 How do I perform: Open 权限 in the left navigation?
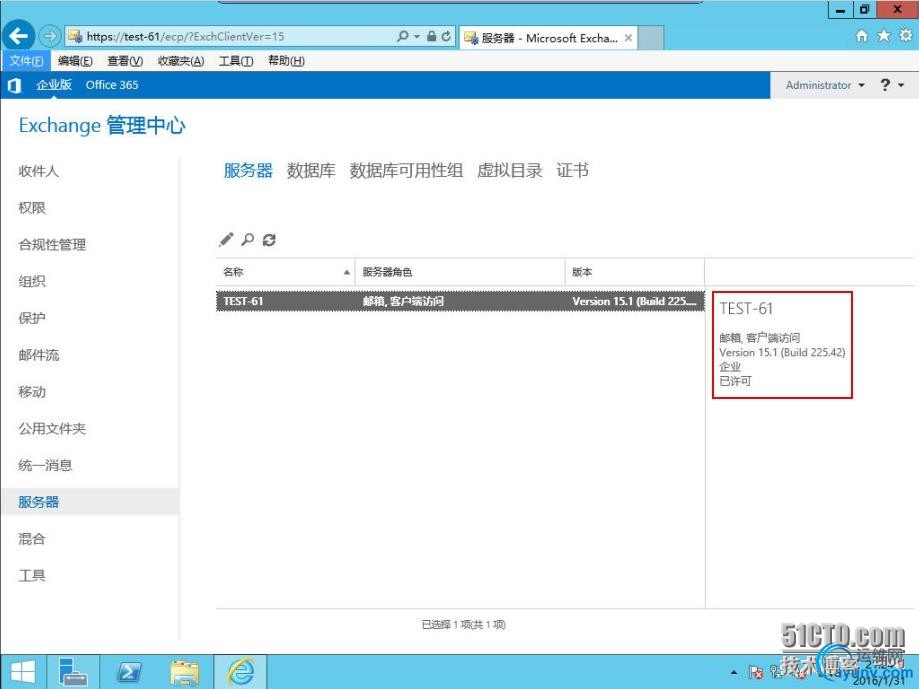(x=32, y=208)
